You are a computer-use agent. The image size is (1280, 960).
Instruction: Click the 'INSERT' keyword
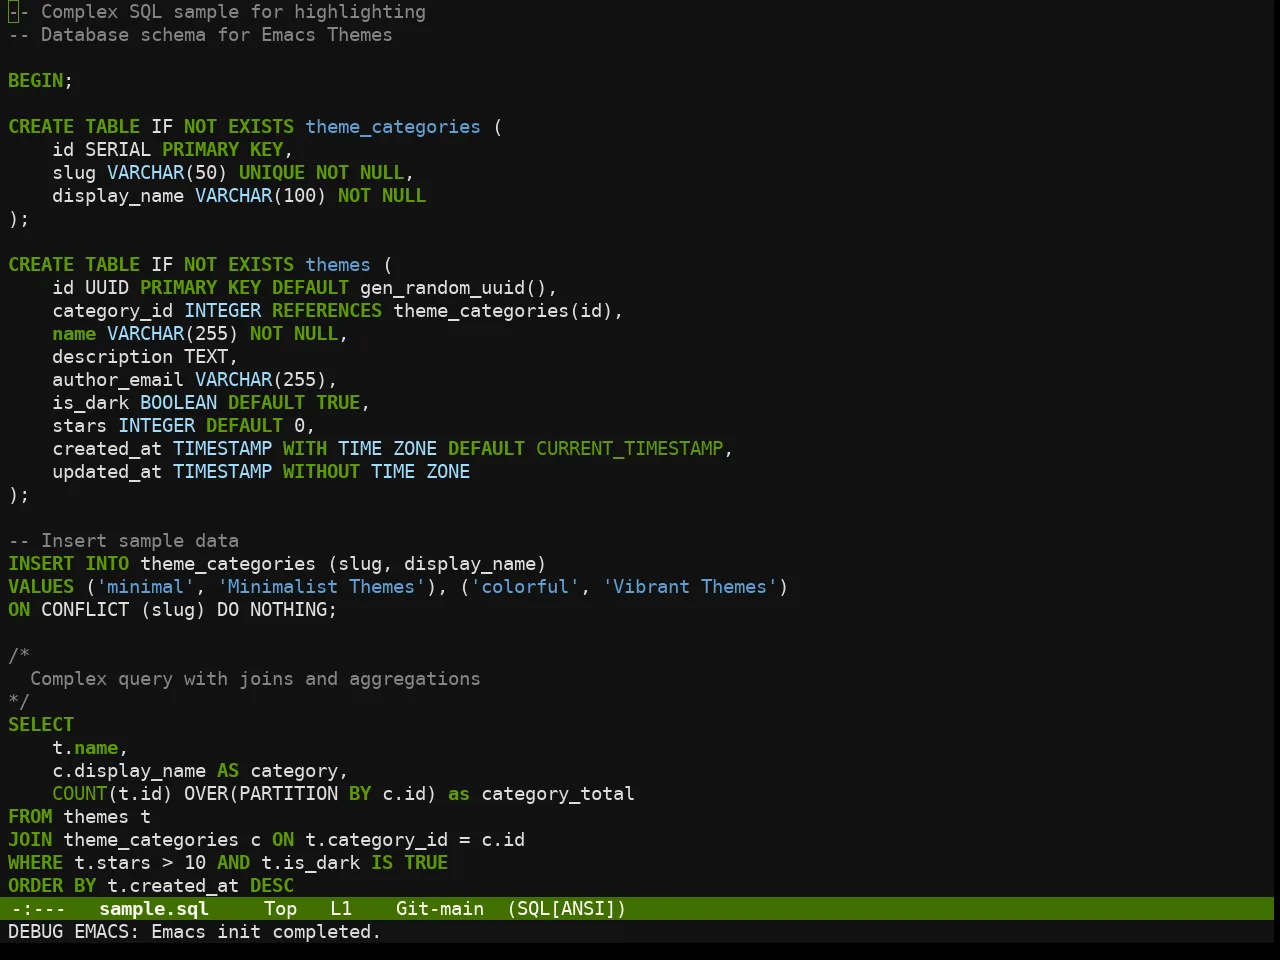pyautogui.click(x=41, y=564)
